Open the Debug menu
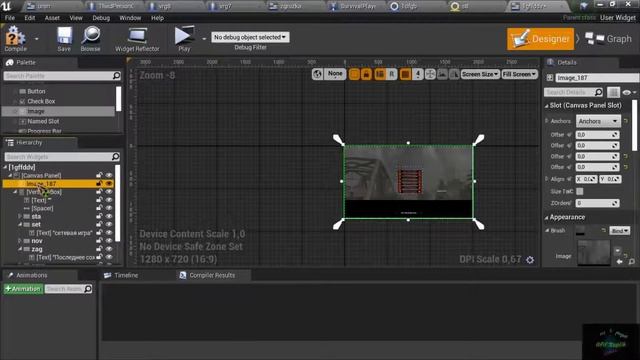Image resolution: width=640 pixels, height=360 pixels. coord(101,18)
